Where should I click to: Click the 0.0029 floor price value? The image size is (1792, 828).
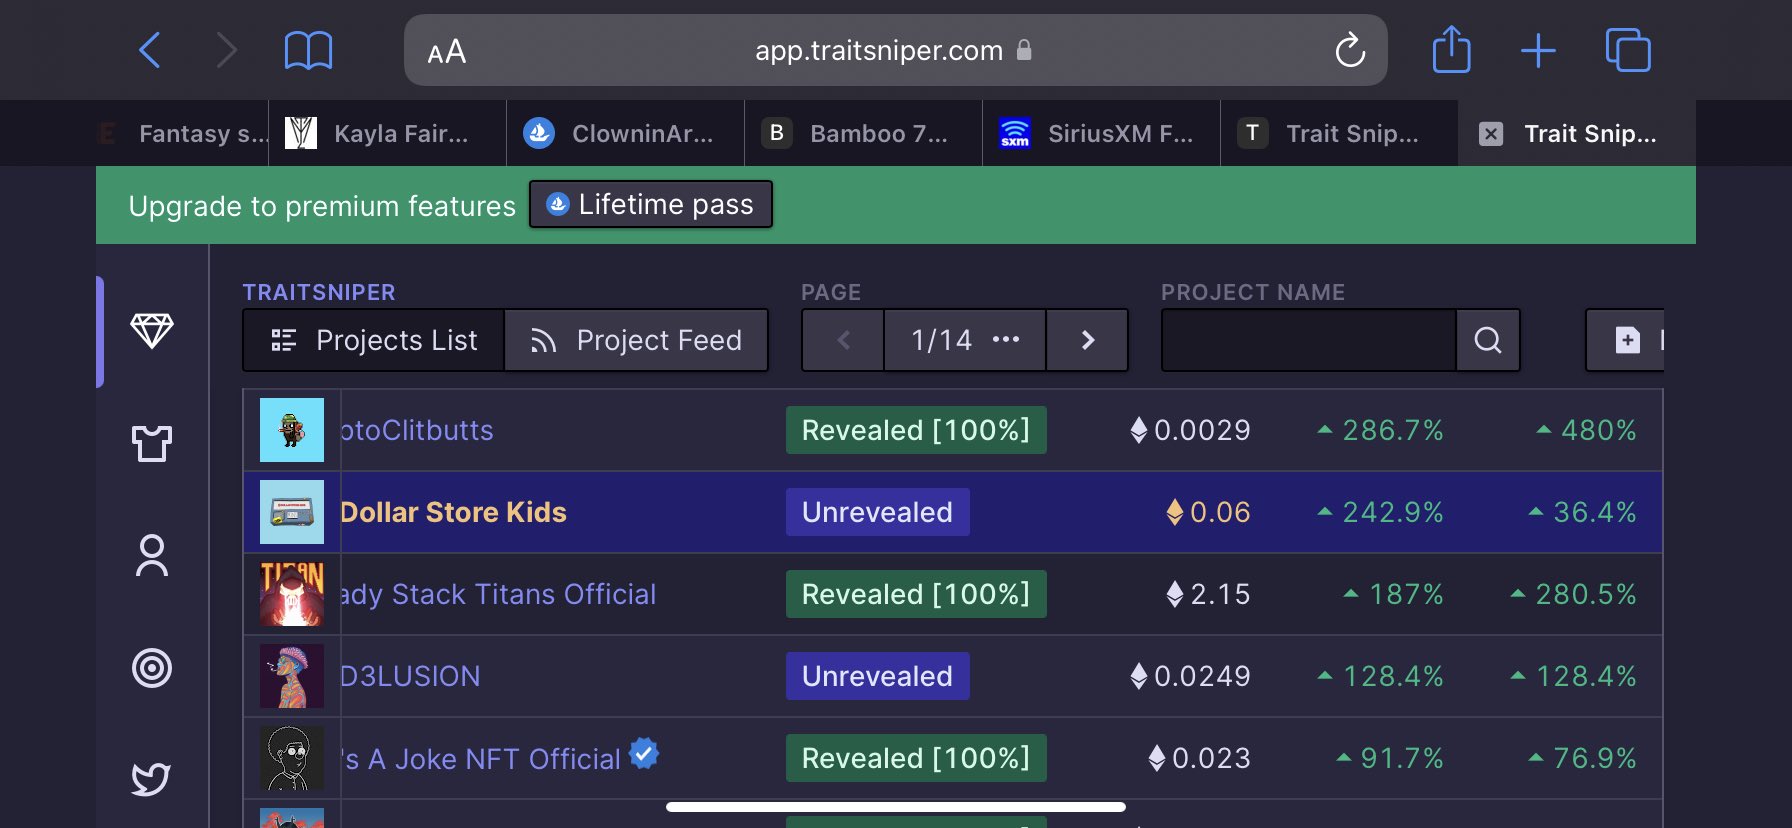(1202, 430)
